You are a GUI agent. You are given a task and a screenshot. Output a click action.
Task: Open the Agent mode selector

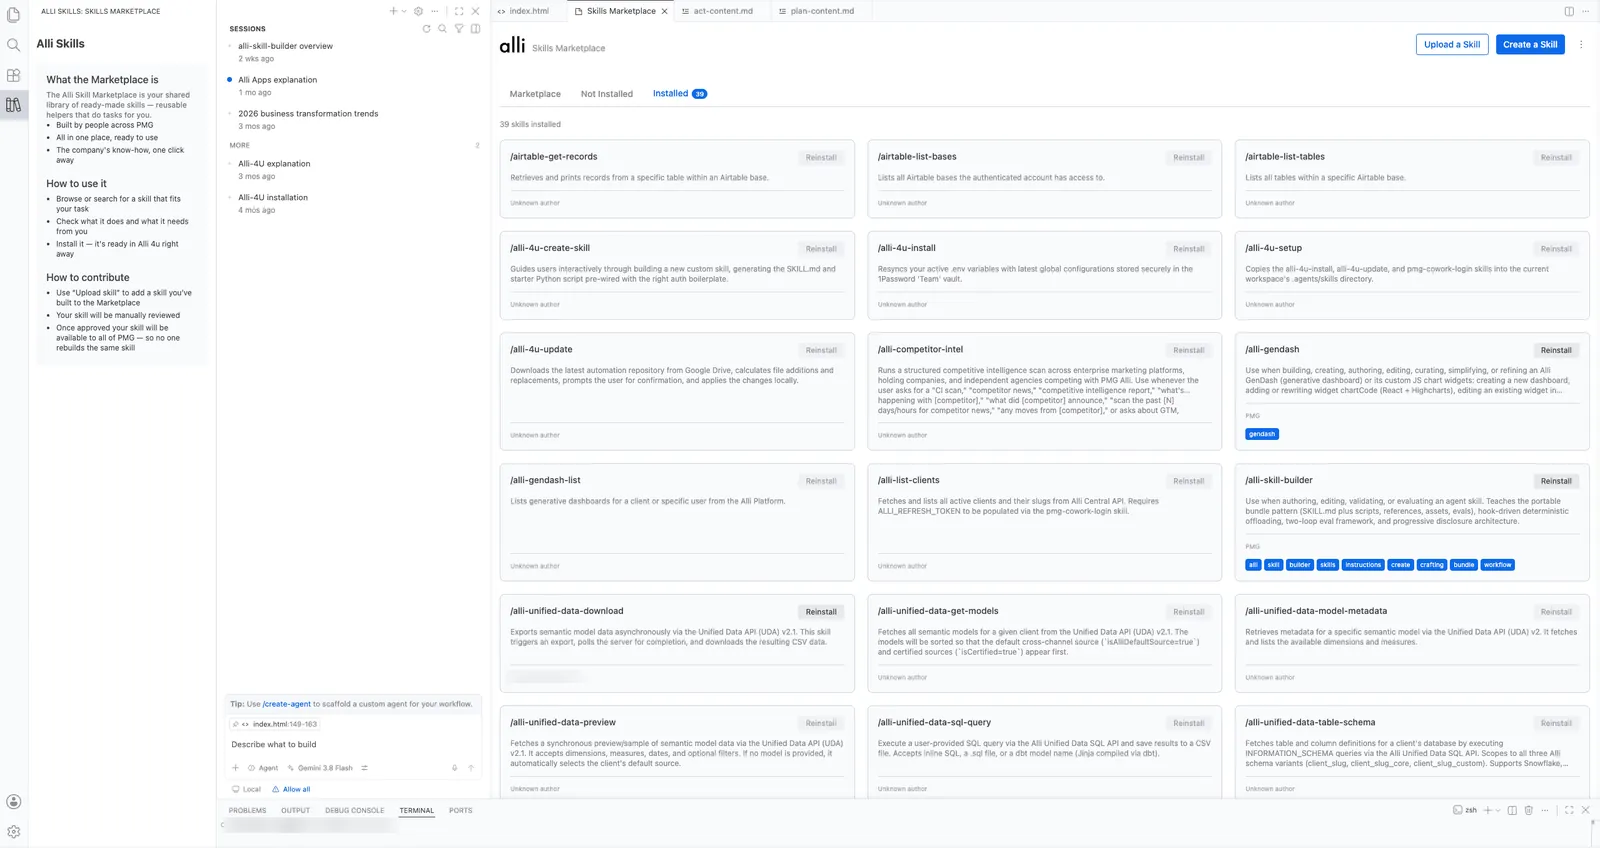coord(263,768)
